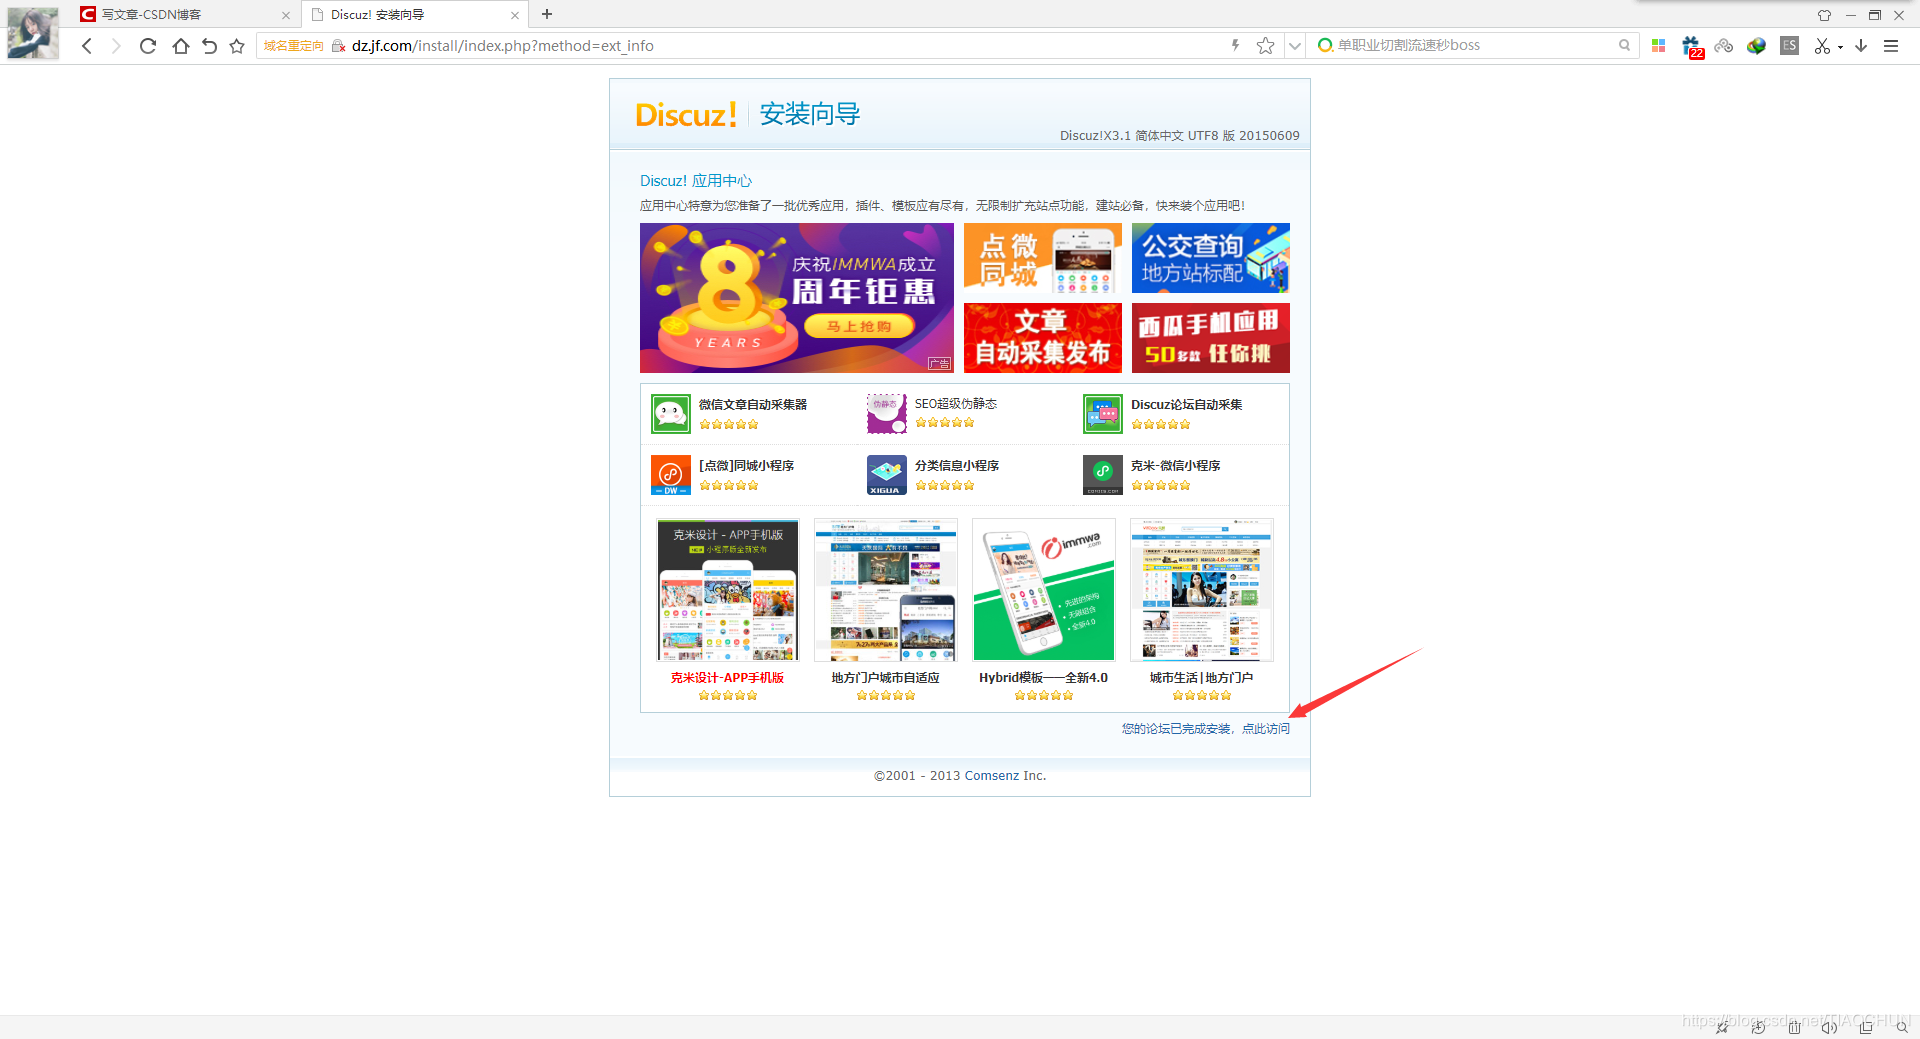The height and width of the screenshot is (1039, 1920).
Task: Click the zoom magnifier icon in status bar
Action: tap(1902, 1027)
